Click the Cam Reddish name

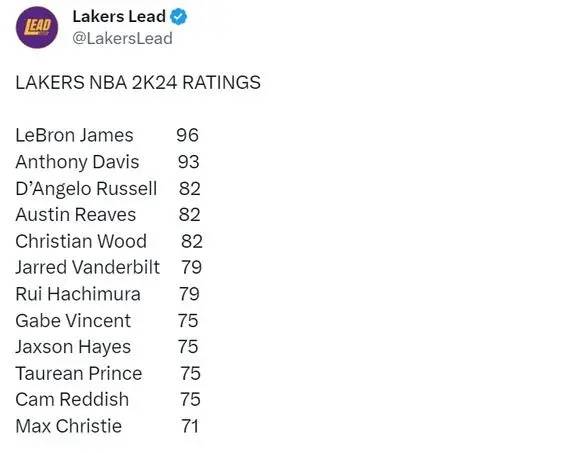72,400
